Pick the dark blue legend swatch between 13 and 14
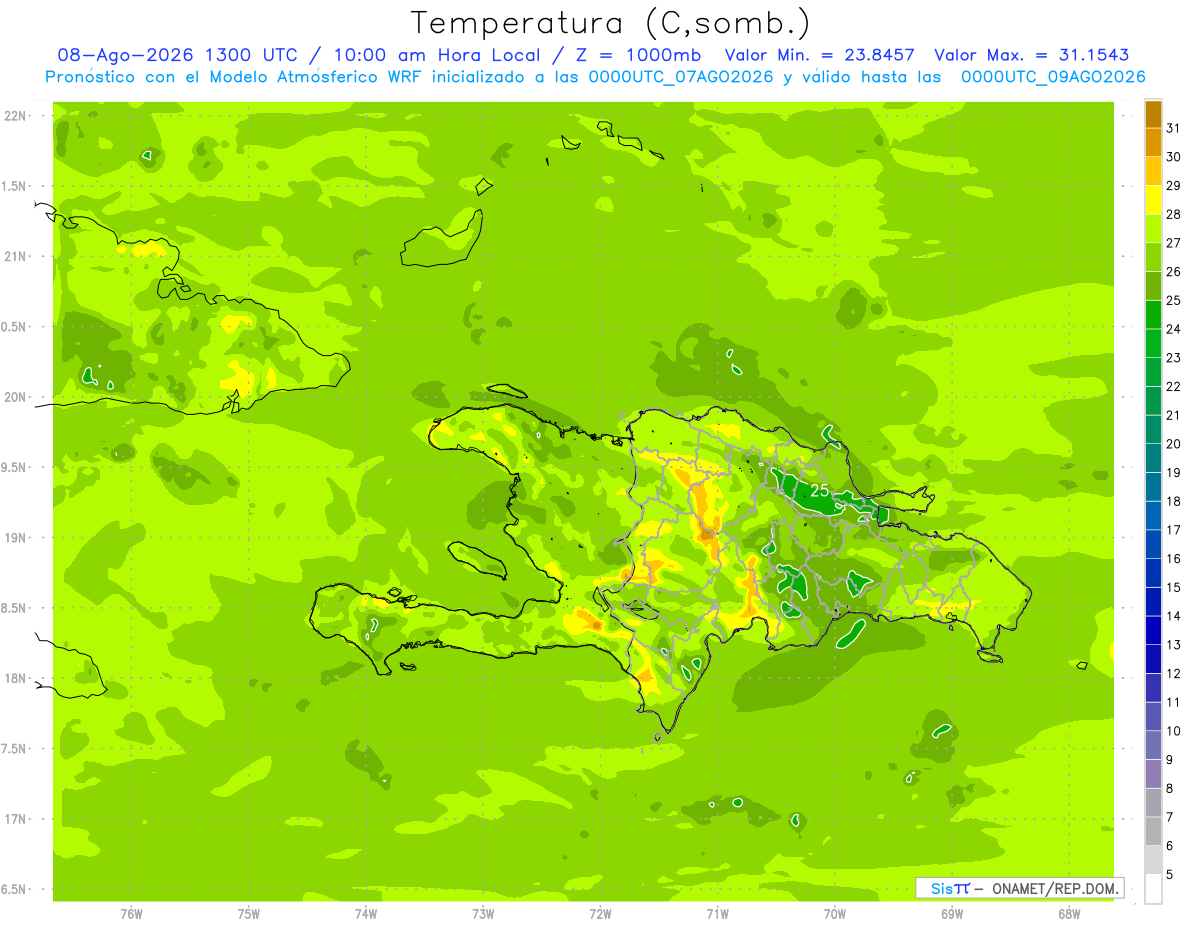The height and width of the screenshot is (927, 1200). click(1153, 630)
